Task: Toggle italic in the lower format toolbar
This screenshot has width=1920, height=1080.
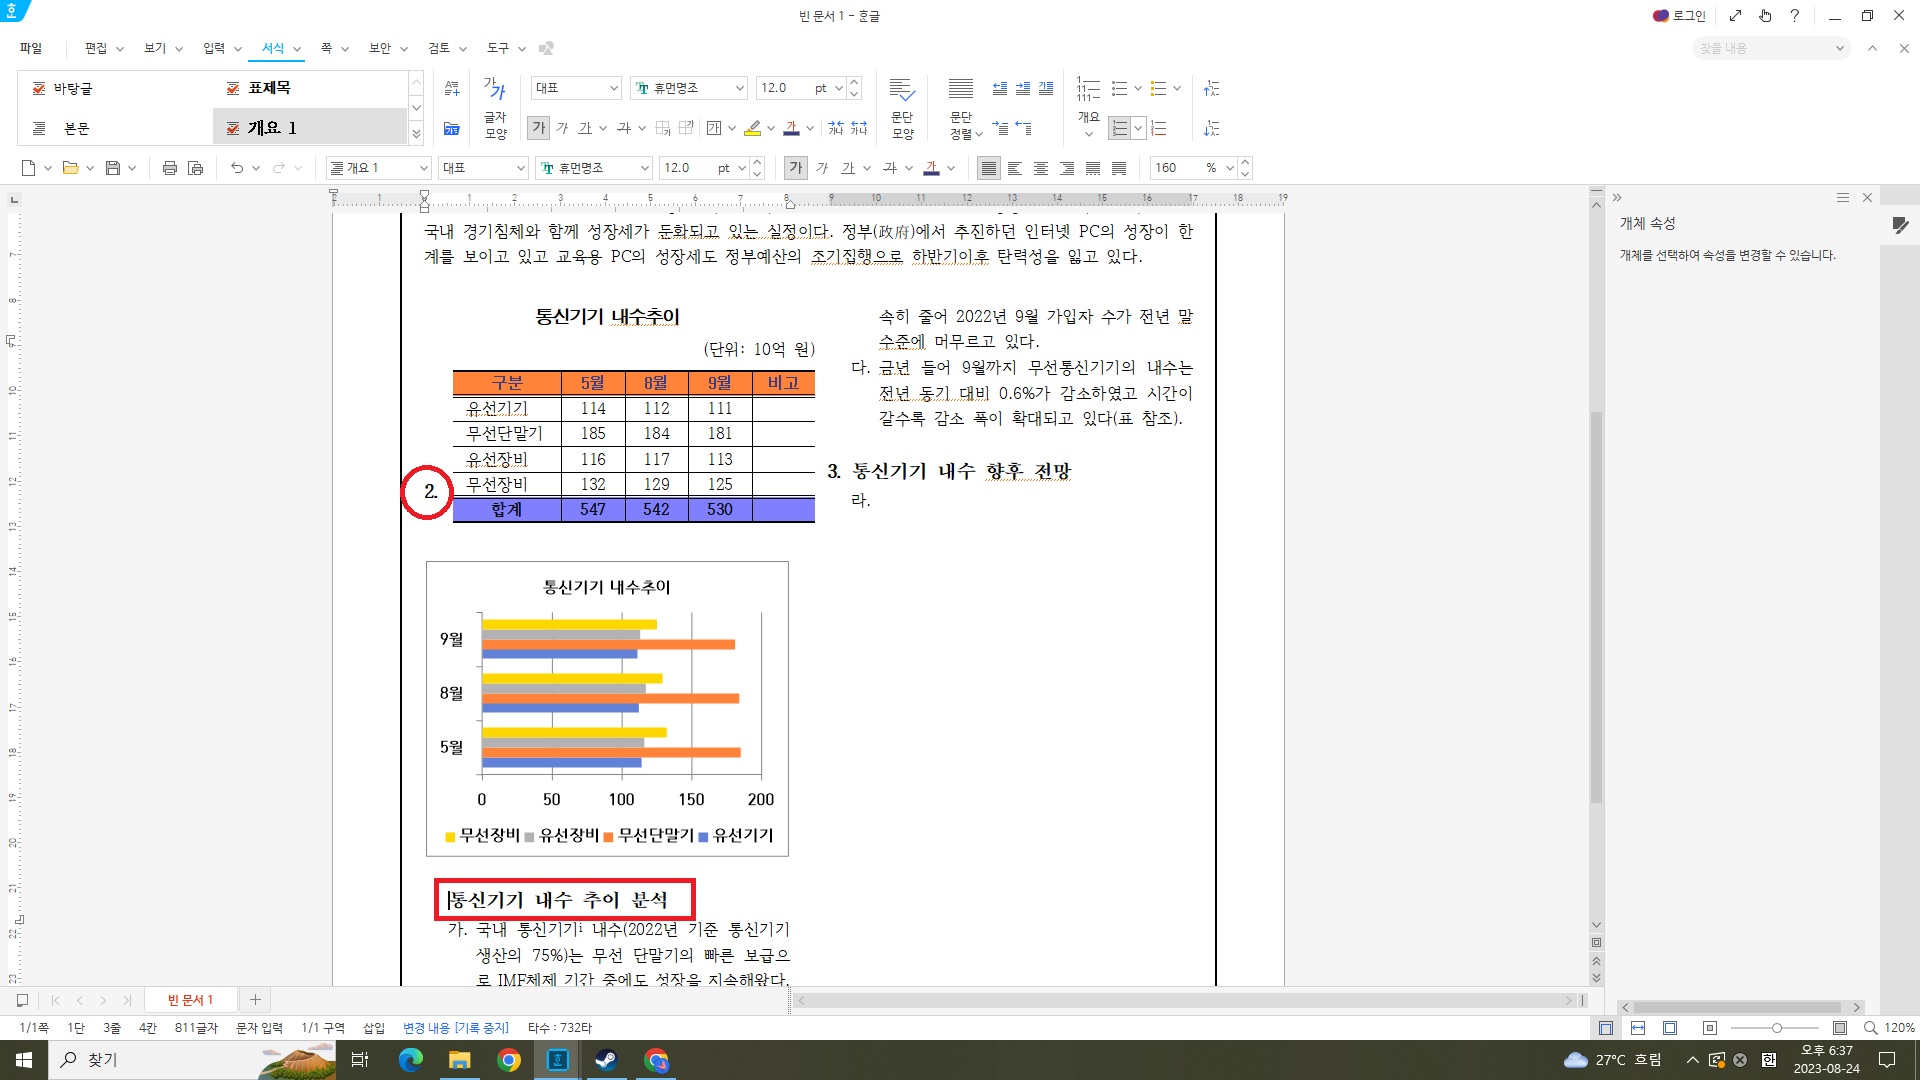Action: coord(822,168)
